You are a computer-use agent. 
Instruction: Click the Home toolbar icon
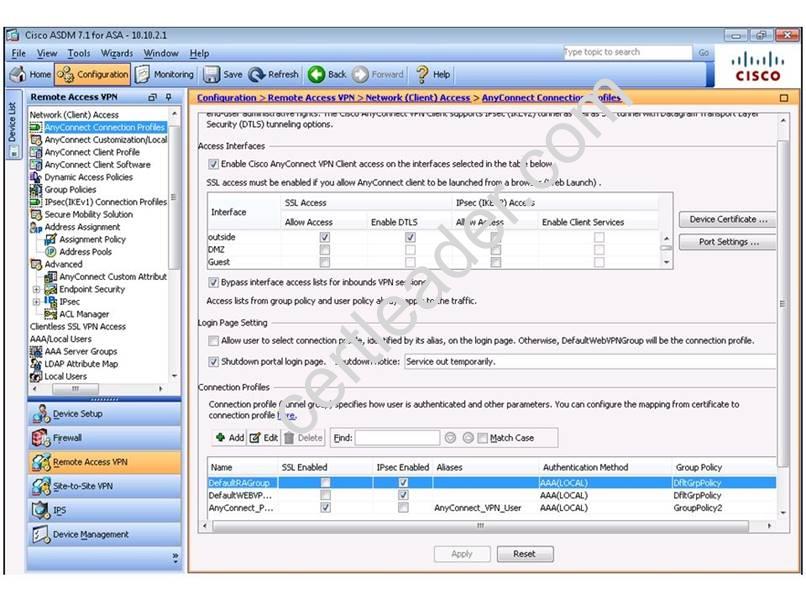tap(17, 75)
